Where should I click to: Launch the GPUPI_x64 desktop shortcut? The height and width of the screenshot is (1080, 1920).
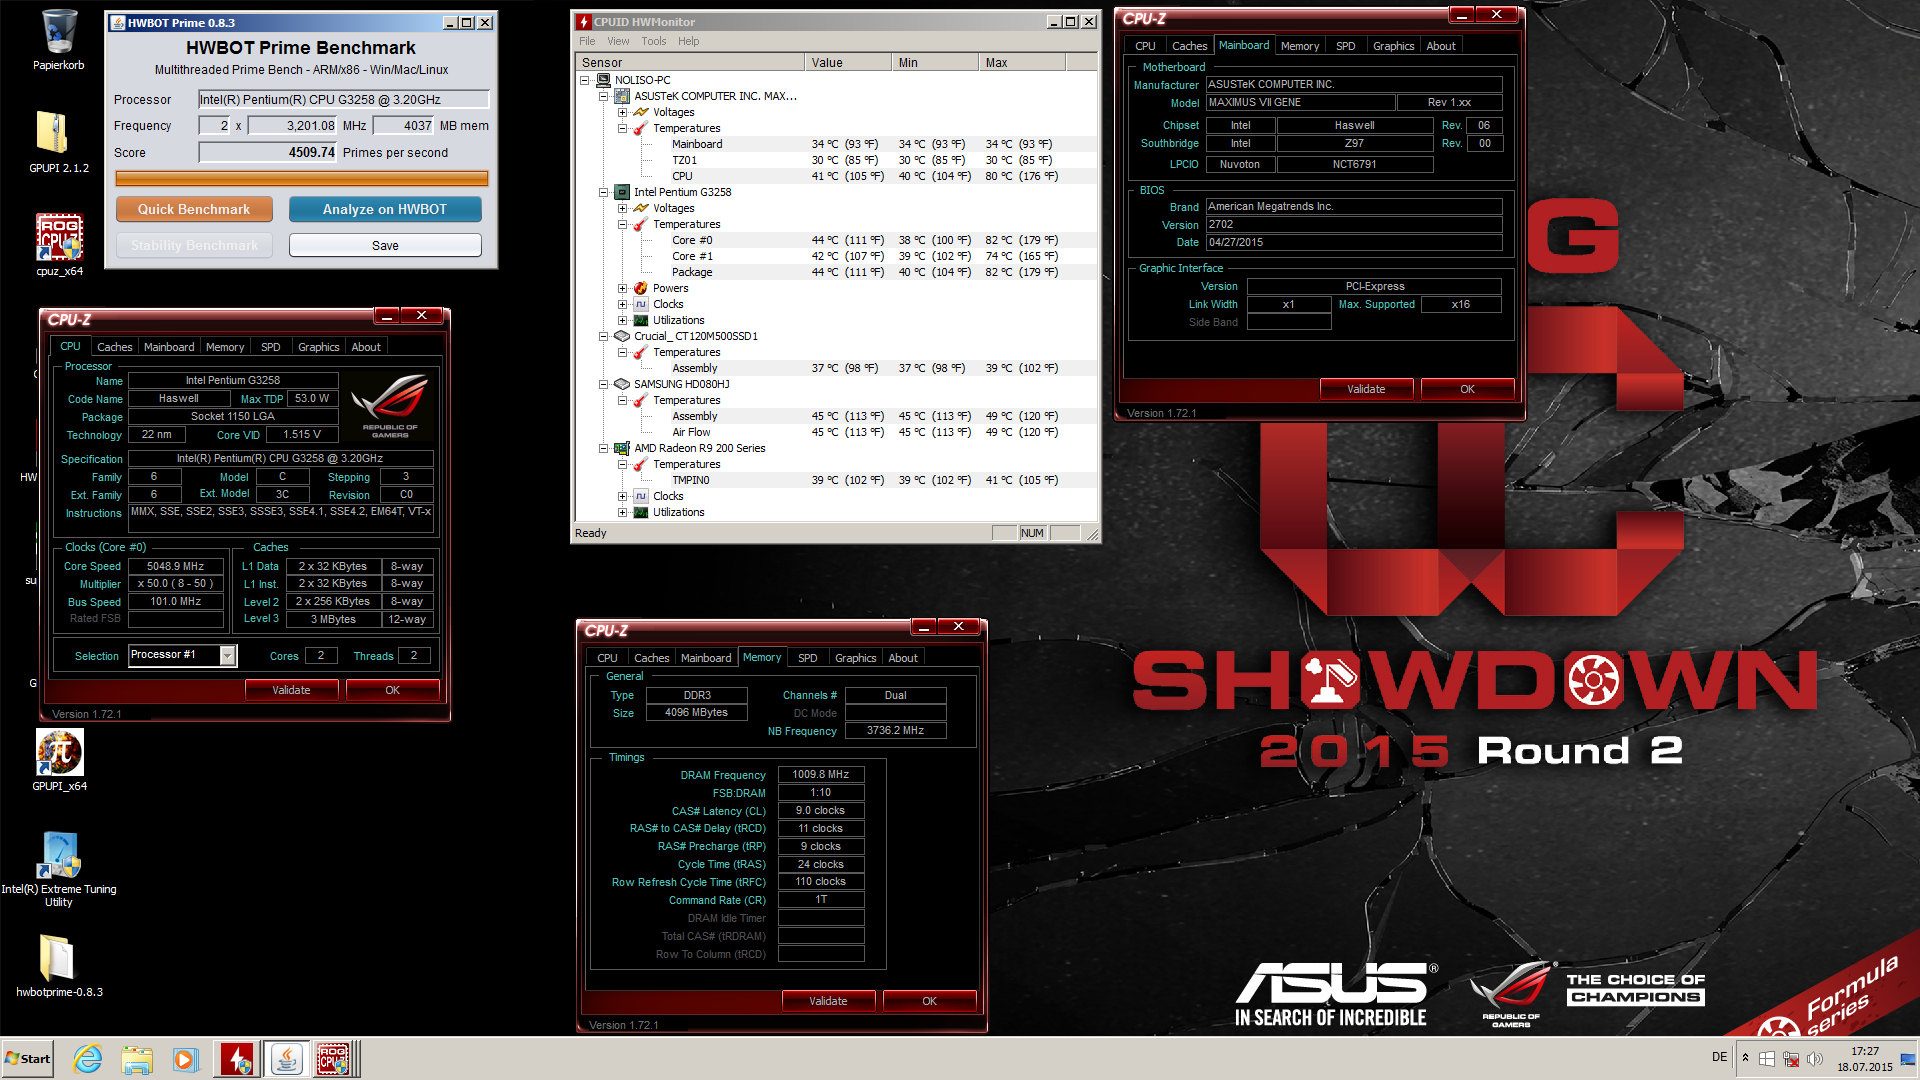coord(59,760)
